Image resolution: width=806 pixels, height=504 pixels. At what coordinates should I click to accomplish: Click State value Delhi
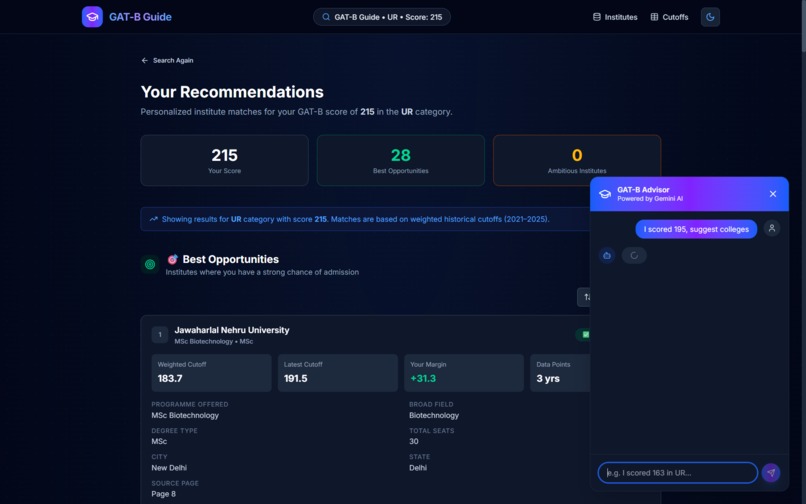pyautogui.click(x=418, y=467)
